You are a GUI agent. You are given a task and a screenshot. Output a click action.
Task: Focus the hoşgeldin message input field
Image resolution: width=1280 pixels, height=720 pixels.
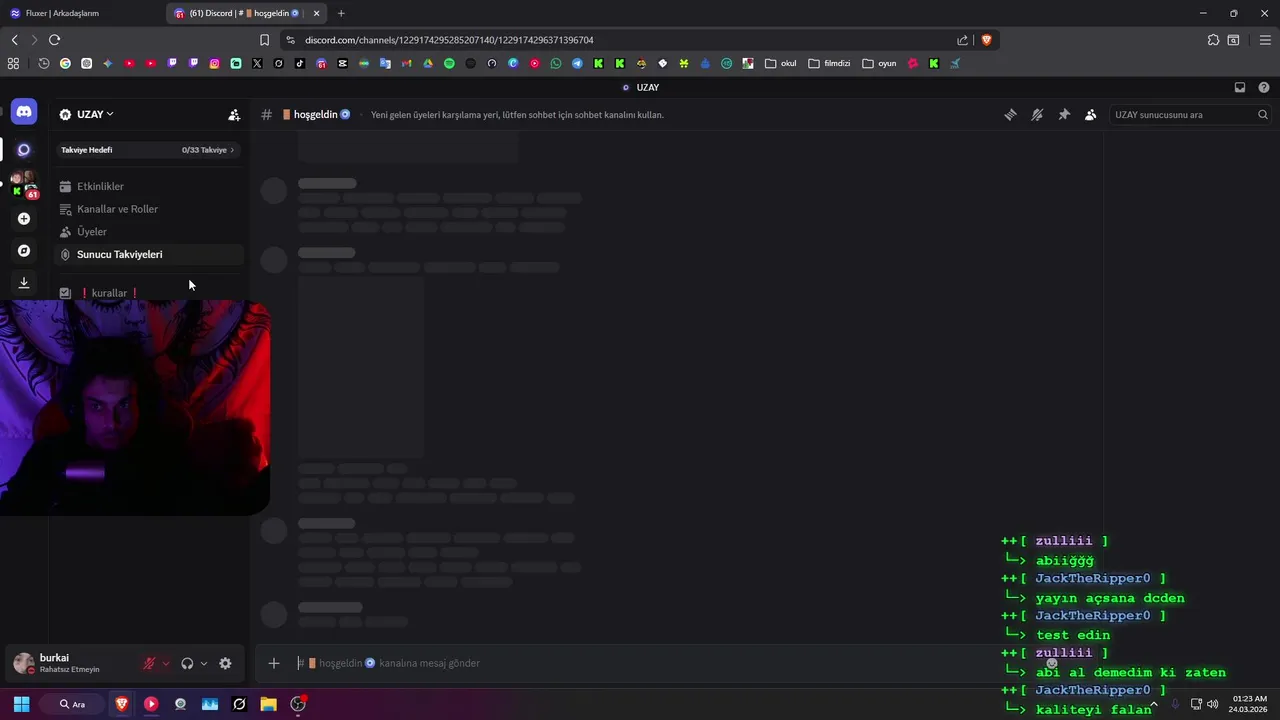point(640,663)
